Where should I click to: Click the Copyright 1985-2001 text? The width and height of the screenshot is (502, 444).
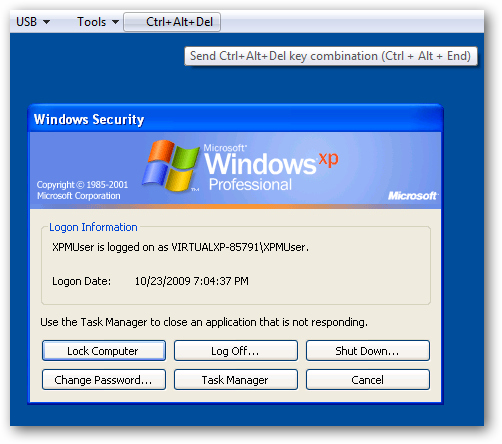[x=82, y=190]
